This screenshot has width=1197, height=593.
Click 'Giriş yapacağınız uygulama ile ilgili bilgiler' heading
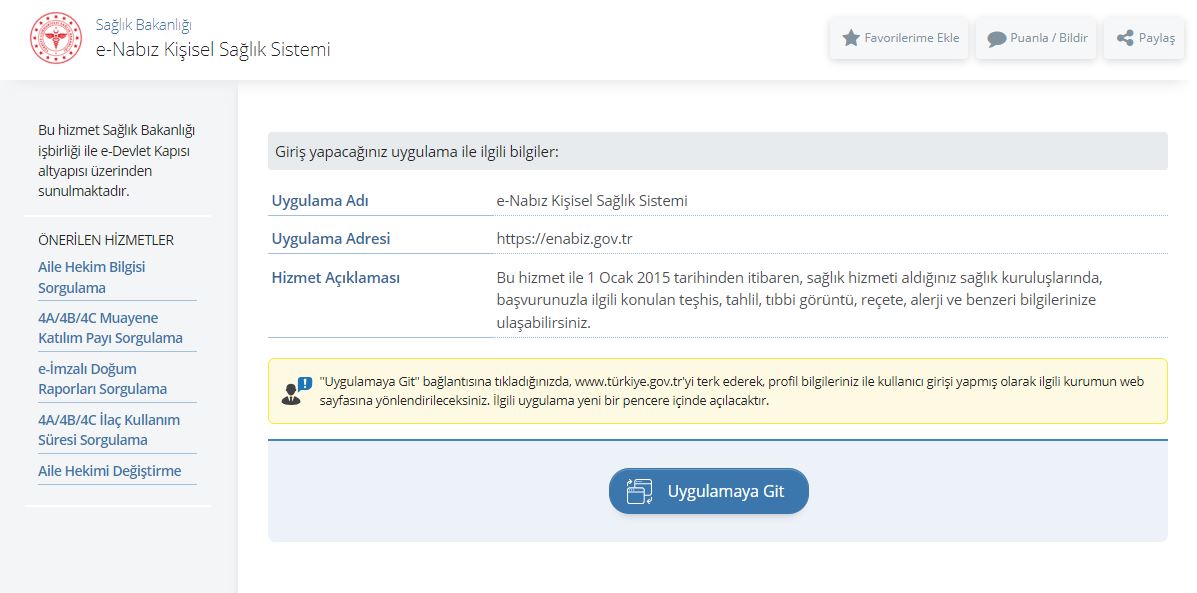pos(417,152)
